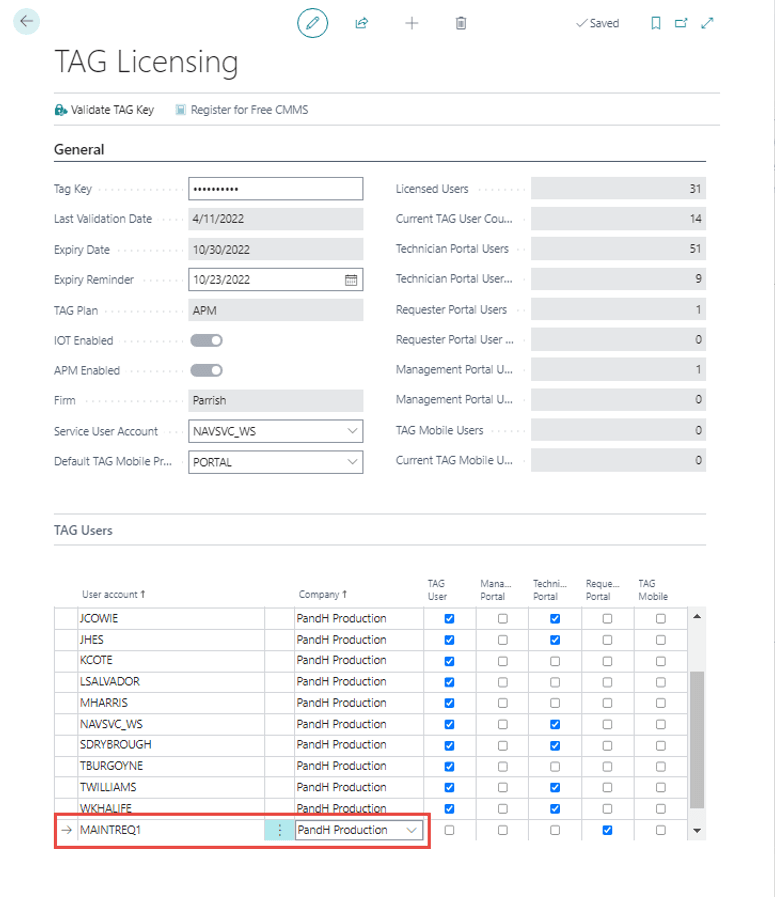Image resolution: width=775 pixels, height=897 pixels.
Task: Uncheck Technician Portal for TWILLIAMS
Action: point(555,788)
